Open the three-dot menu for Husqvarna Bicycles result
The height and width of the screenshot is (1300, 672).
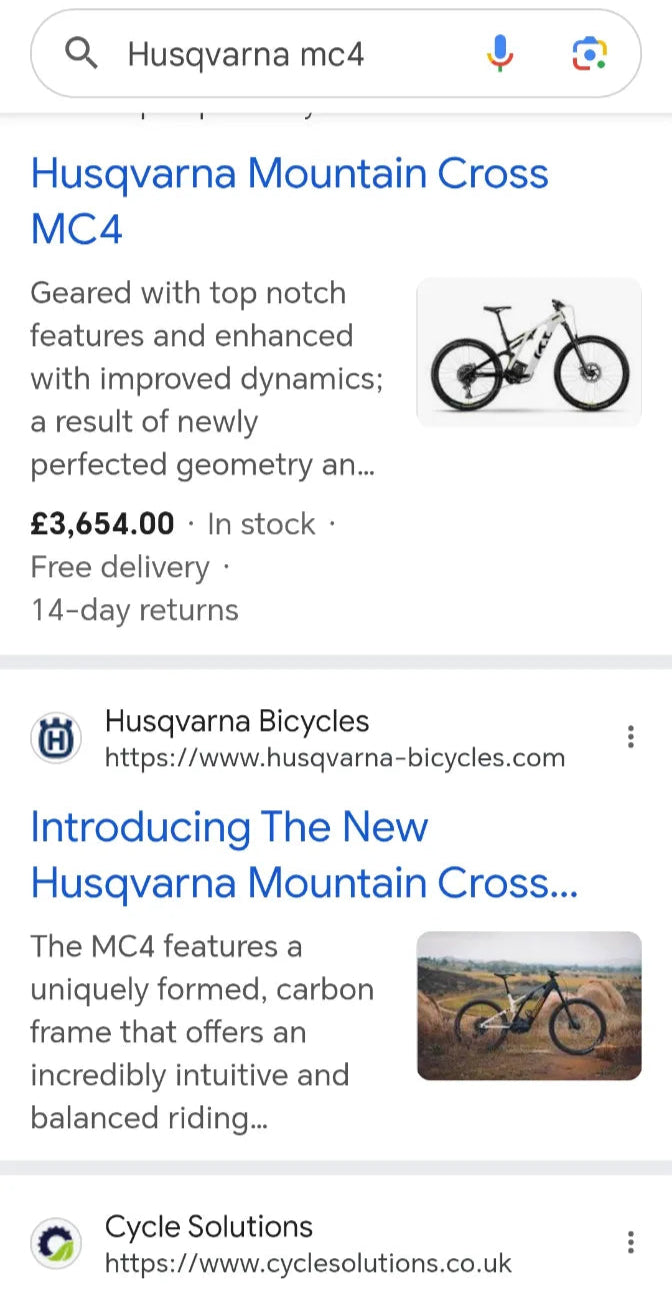631,737
